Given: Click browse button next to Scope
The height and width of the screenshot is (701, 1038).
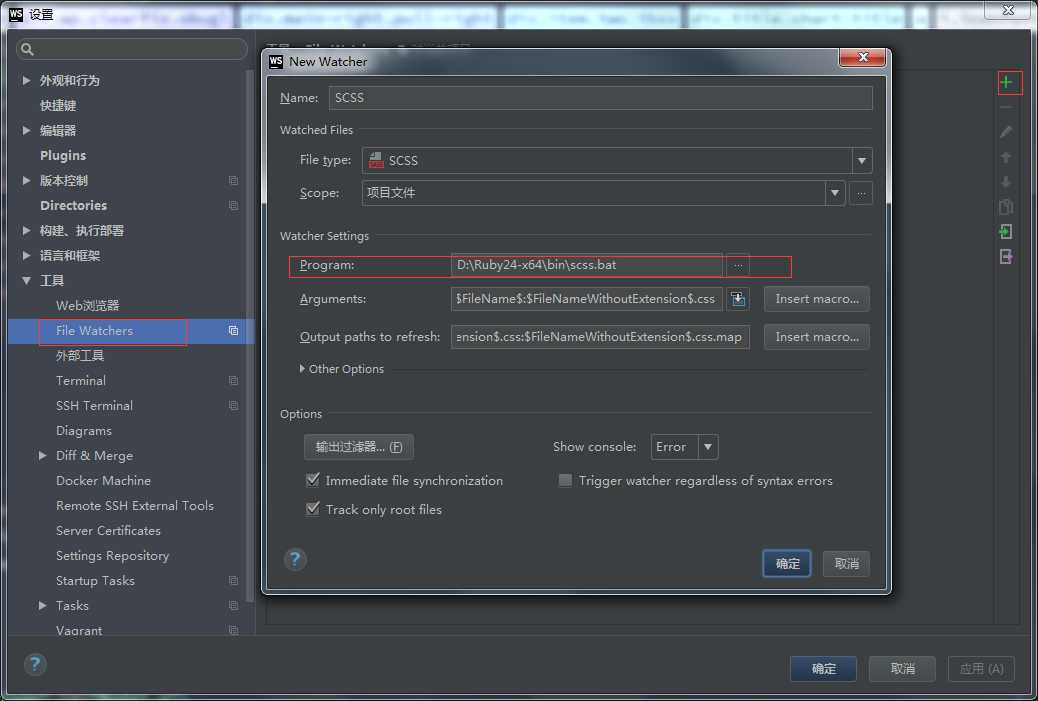Looking at the screenshot, I should click(861, 193).
